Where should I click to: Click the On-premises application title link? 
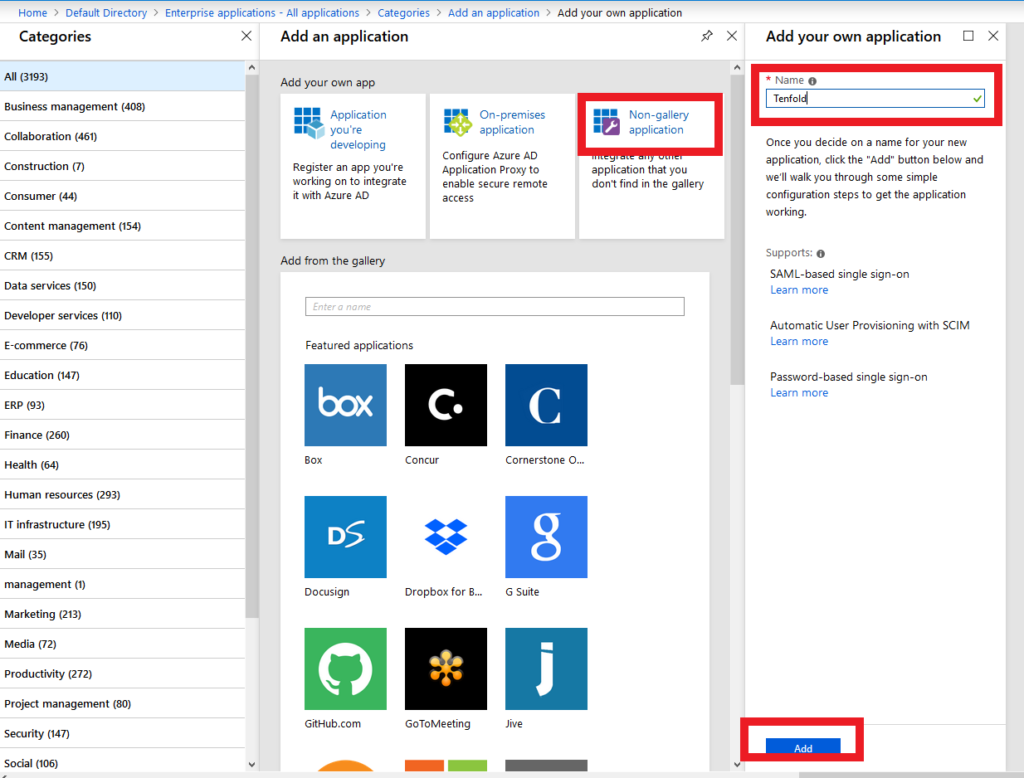click(512, 122)
